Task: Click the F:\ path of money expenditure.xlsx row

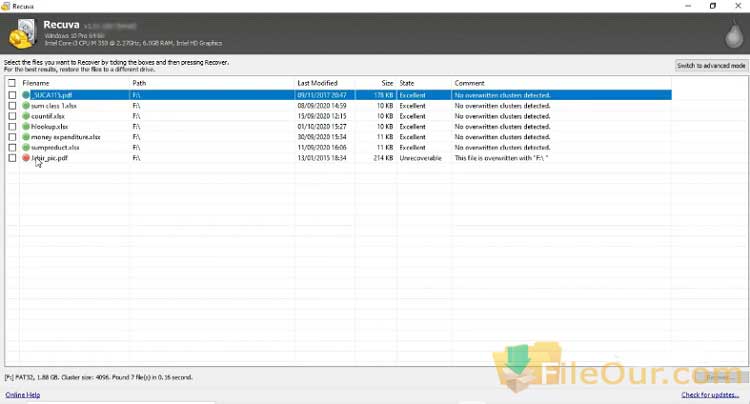Action: coord(136,137)
